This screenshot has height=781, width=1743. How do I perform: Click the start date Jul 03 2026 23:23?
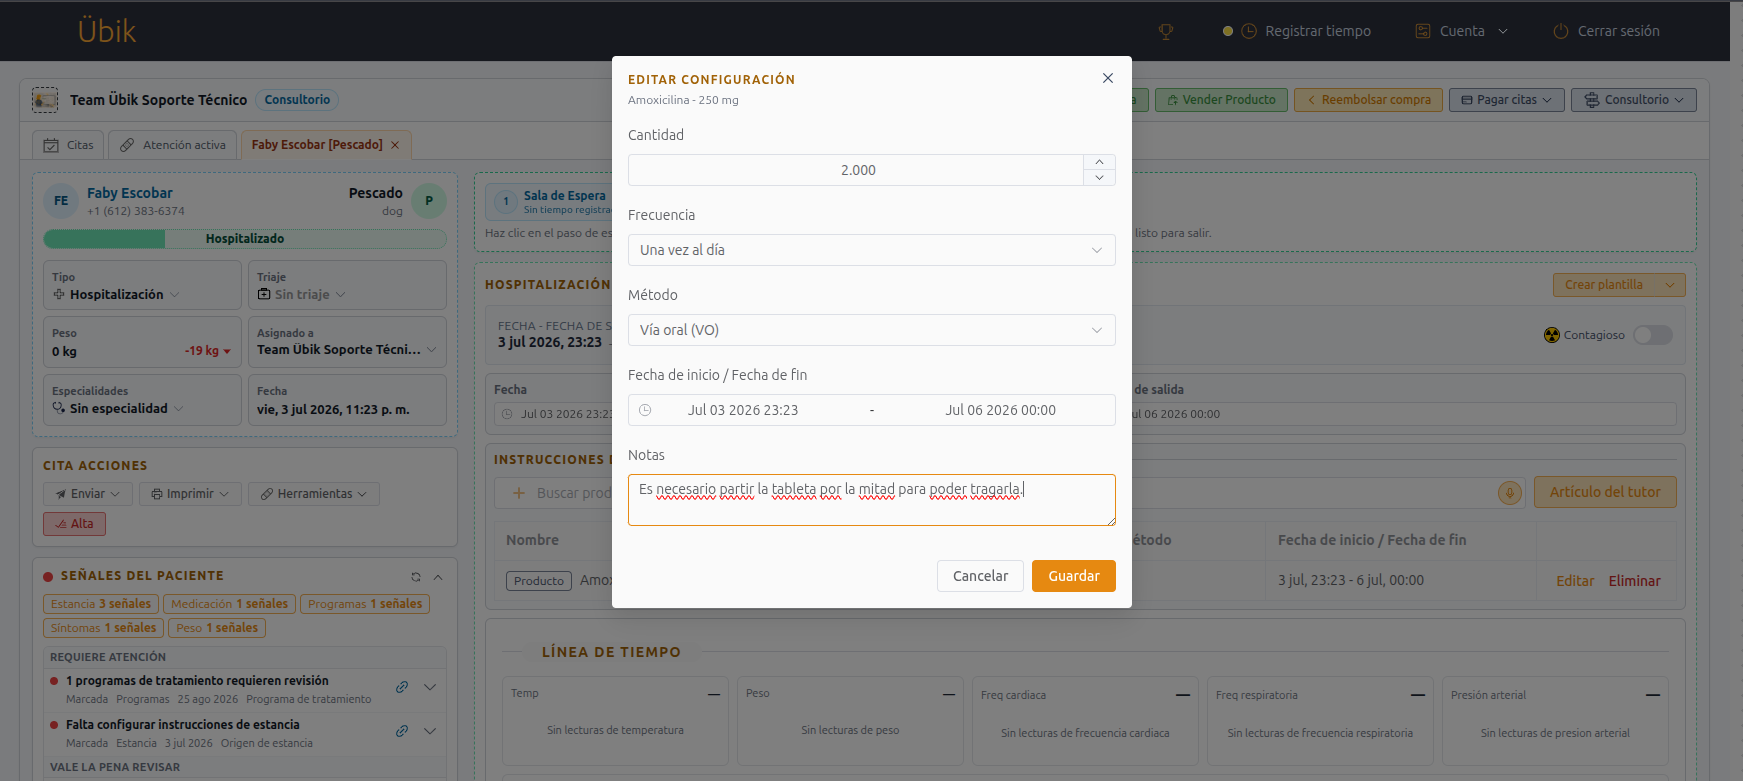[743, 410]
